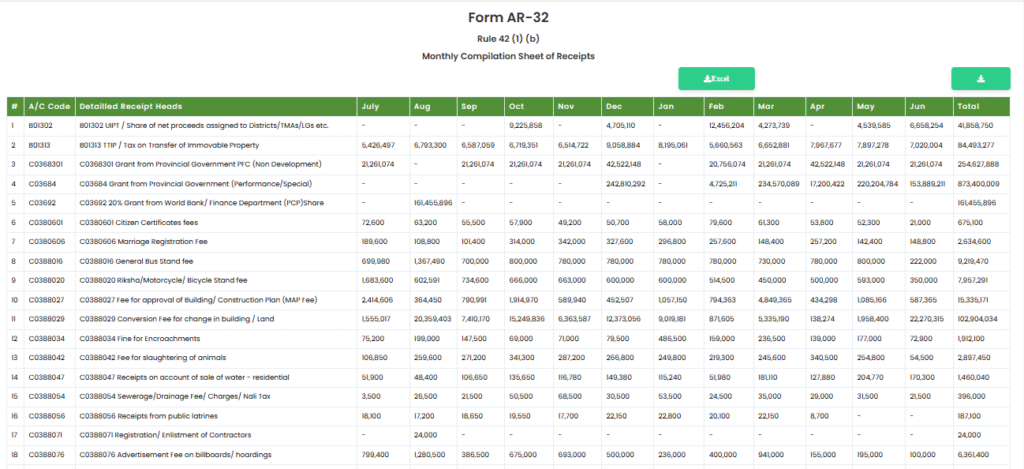Viewport: 1024px width, 469px height.
Task: Click the # column header
Action: pyautogui.click(x=14, y=106)
